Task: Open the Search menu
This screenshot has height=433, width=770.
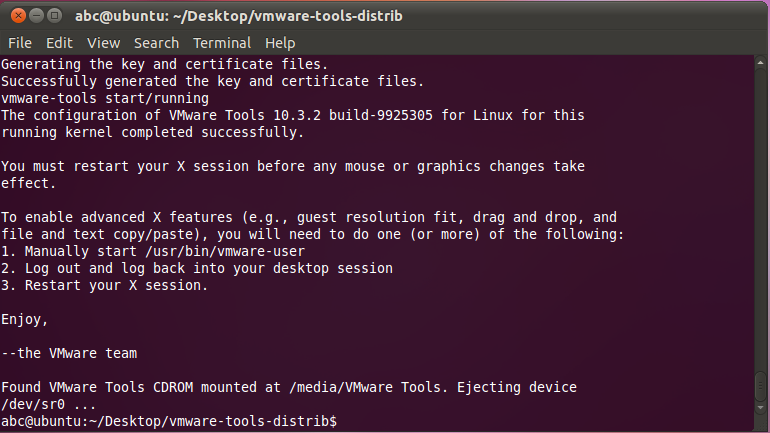Action: tap(156, 43)
